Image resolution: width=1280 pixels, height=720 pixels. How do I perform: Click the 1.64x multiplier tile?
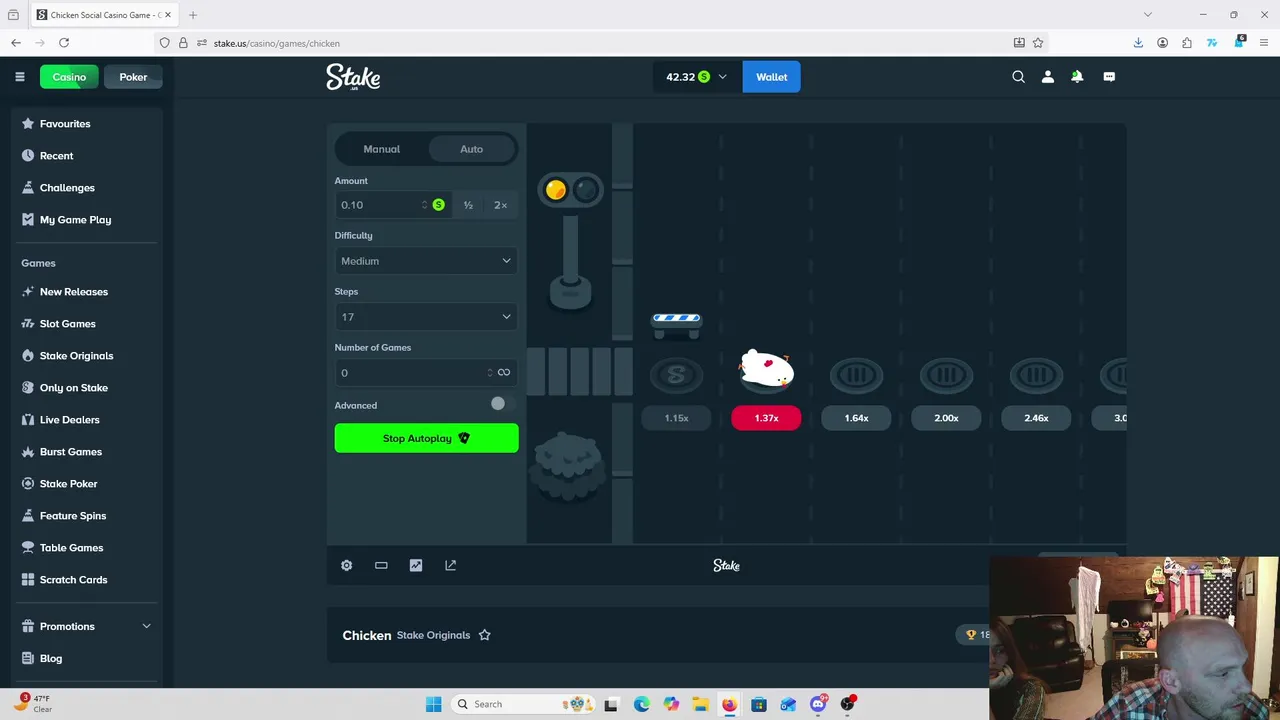tap(856, 418)
